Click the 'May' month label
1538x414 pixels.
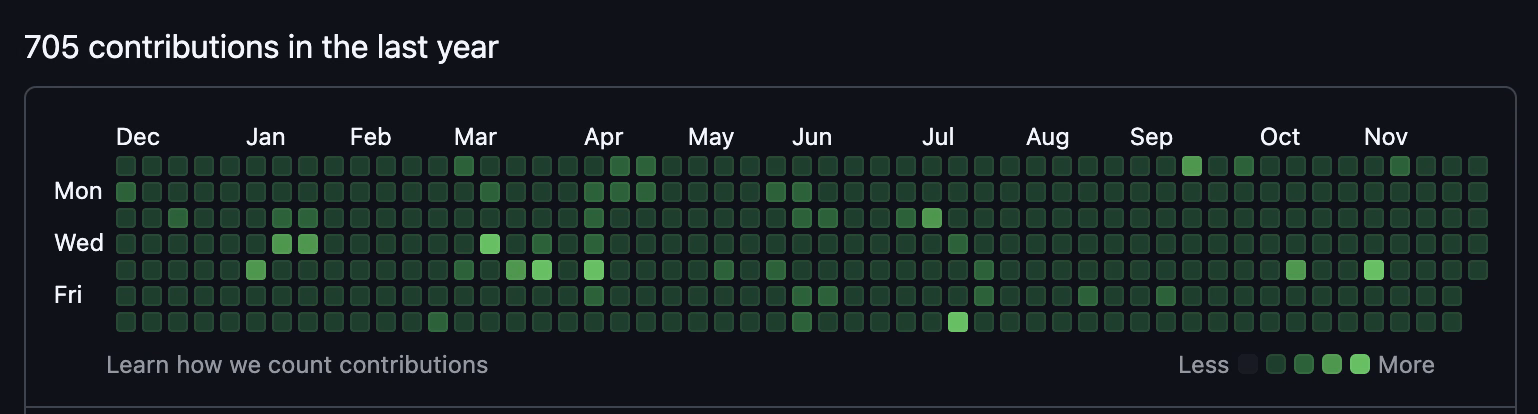(x=711, y=137)
